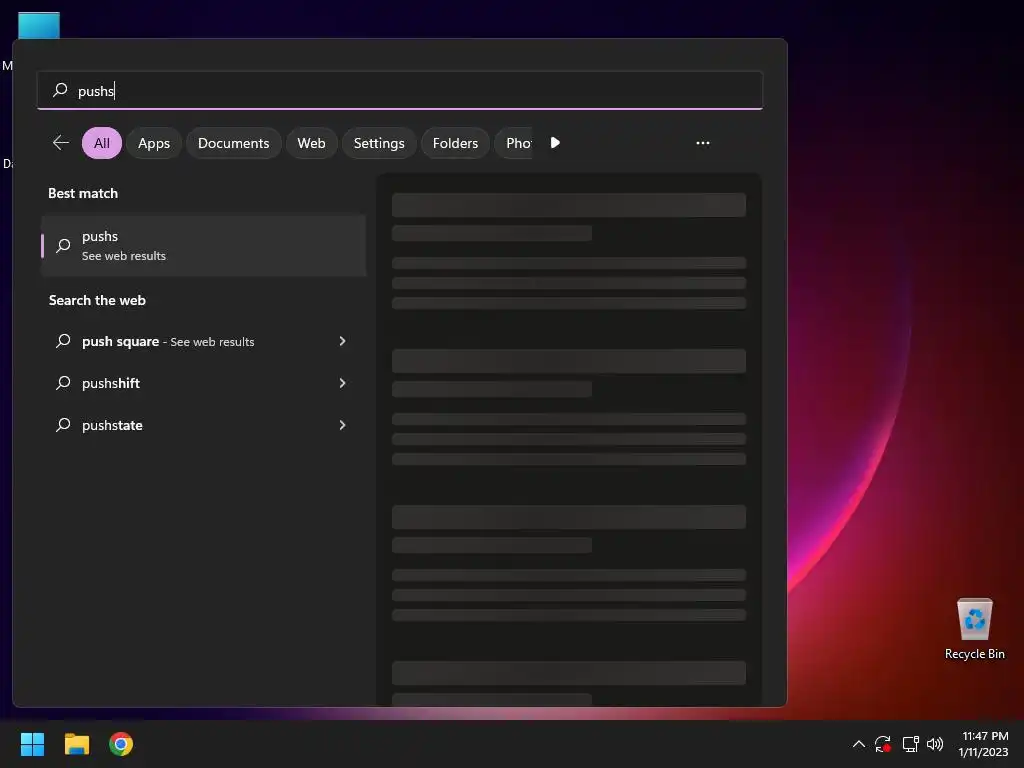Launch Google Chrome from the taskbar
1024x768 pixels.
coord(121,744)
